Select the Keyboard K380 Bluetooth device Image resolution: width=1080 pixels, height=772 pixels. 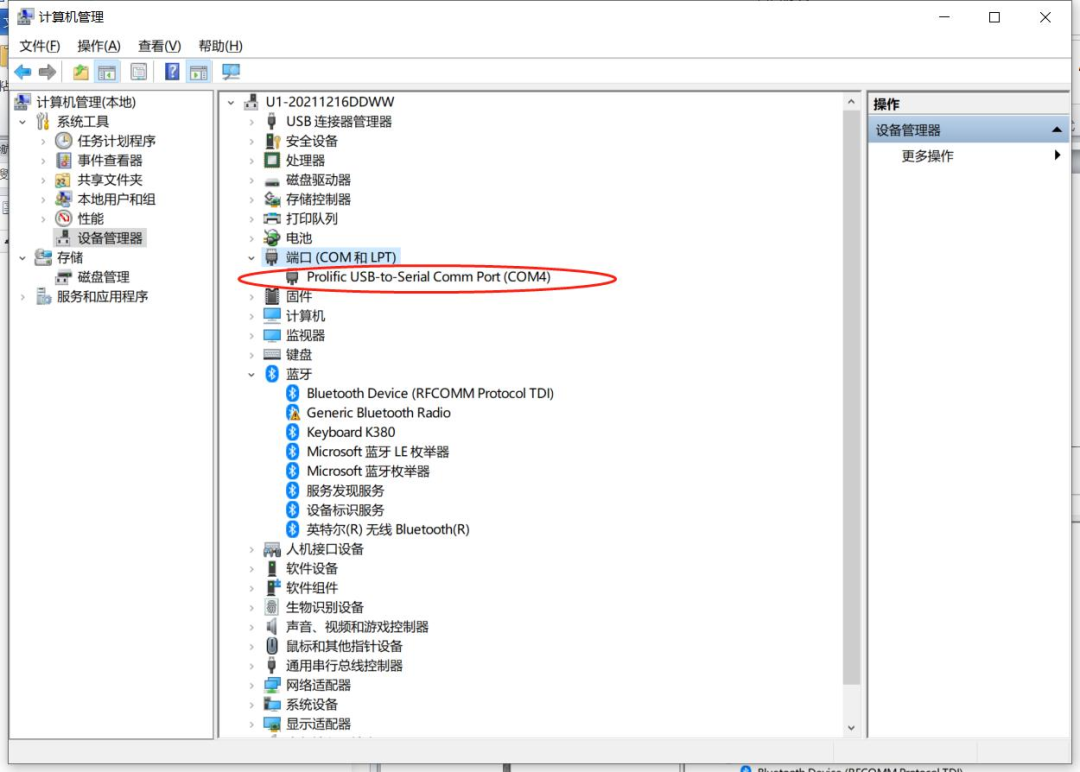(x=350, y=432)
